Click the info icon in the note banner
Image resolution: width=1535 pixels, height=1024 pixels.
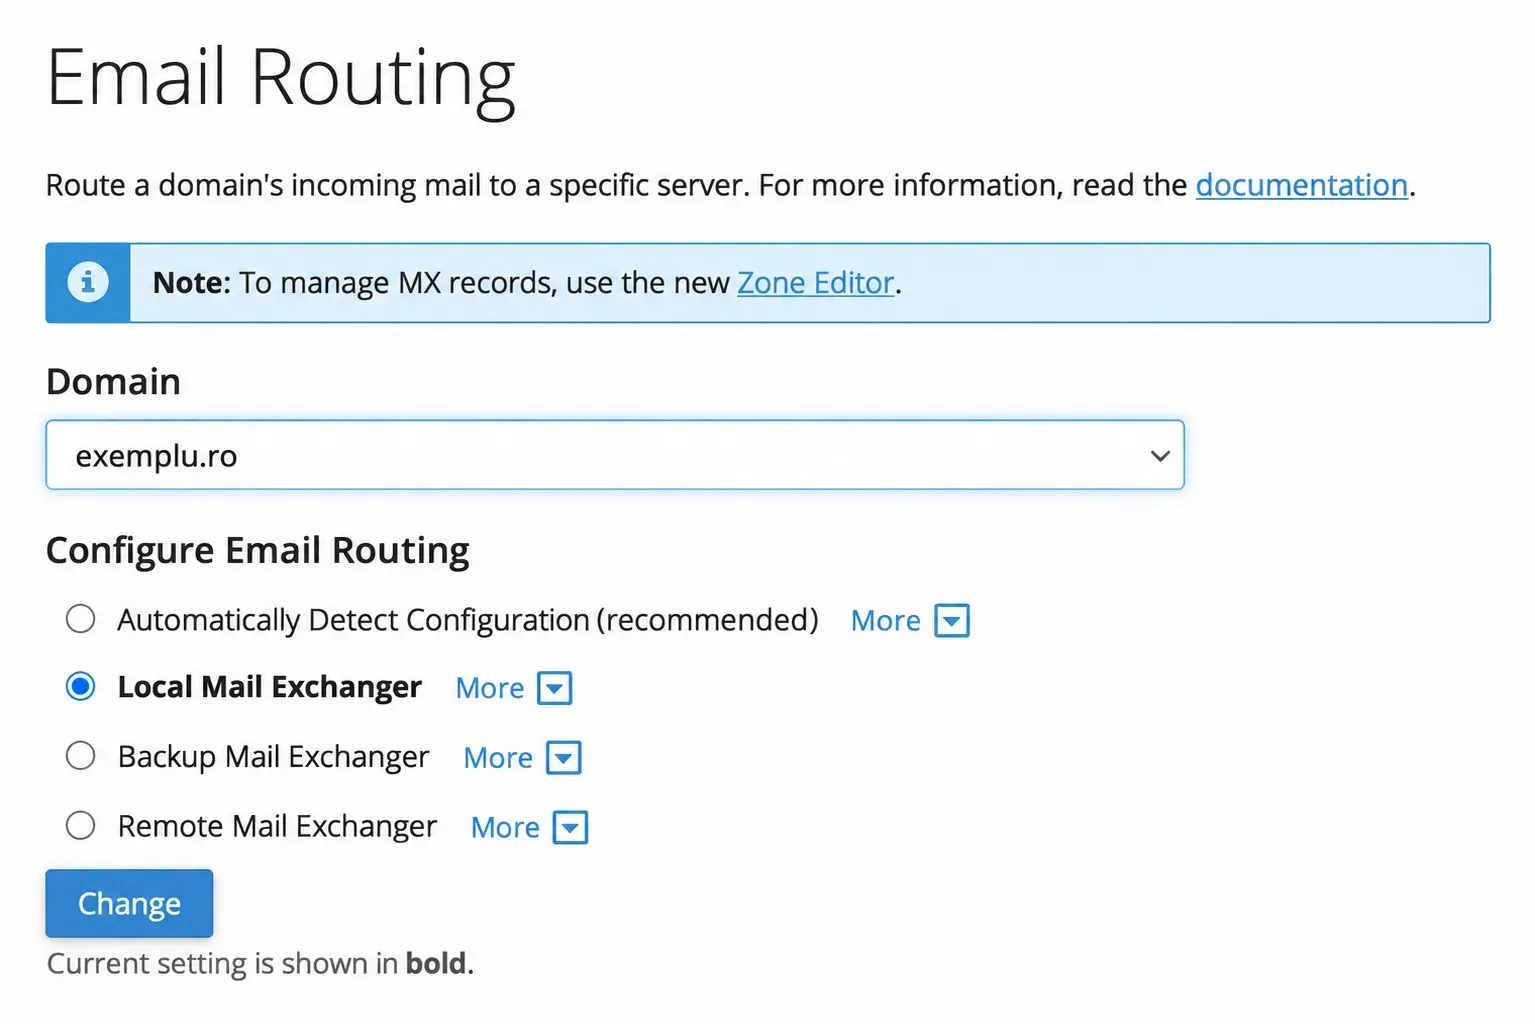pos(88,282)
